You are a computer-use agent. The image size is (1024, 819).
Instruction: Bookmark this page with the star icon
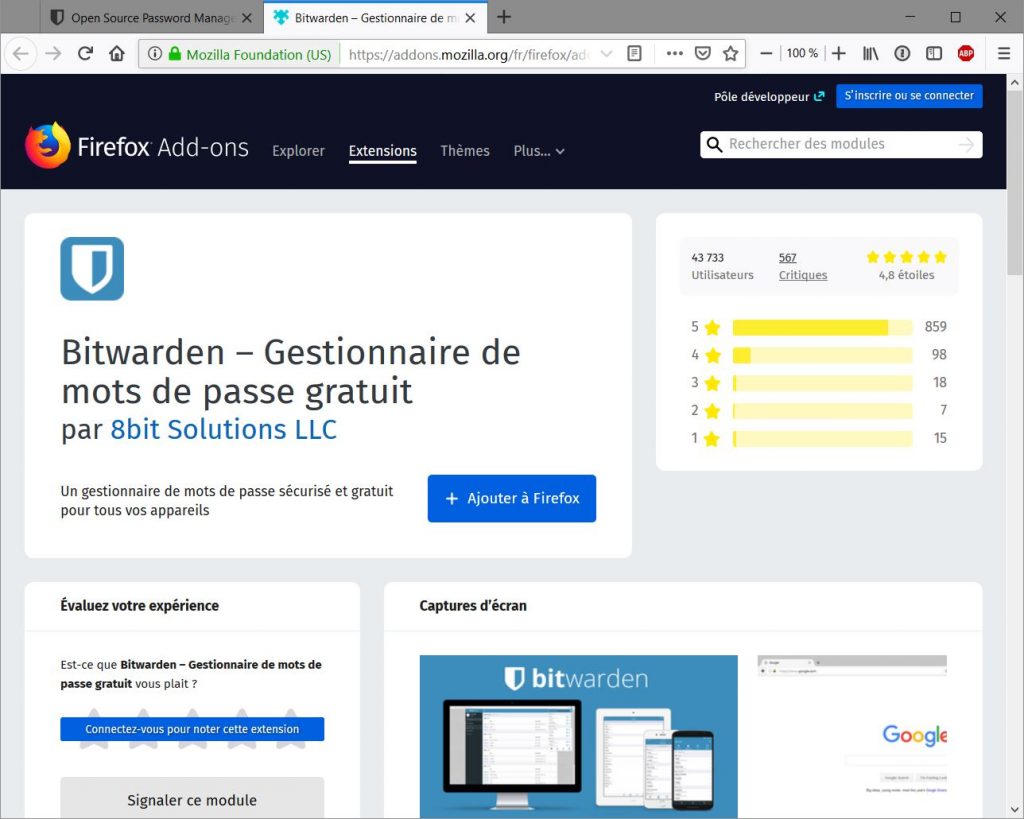coord(731,54)
